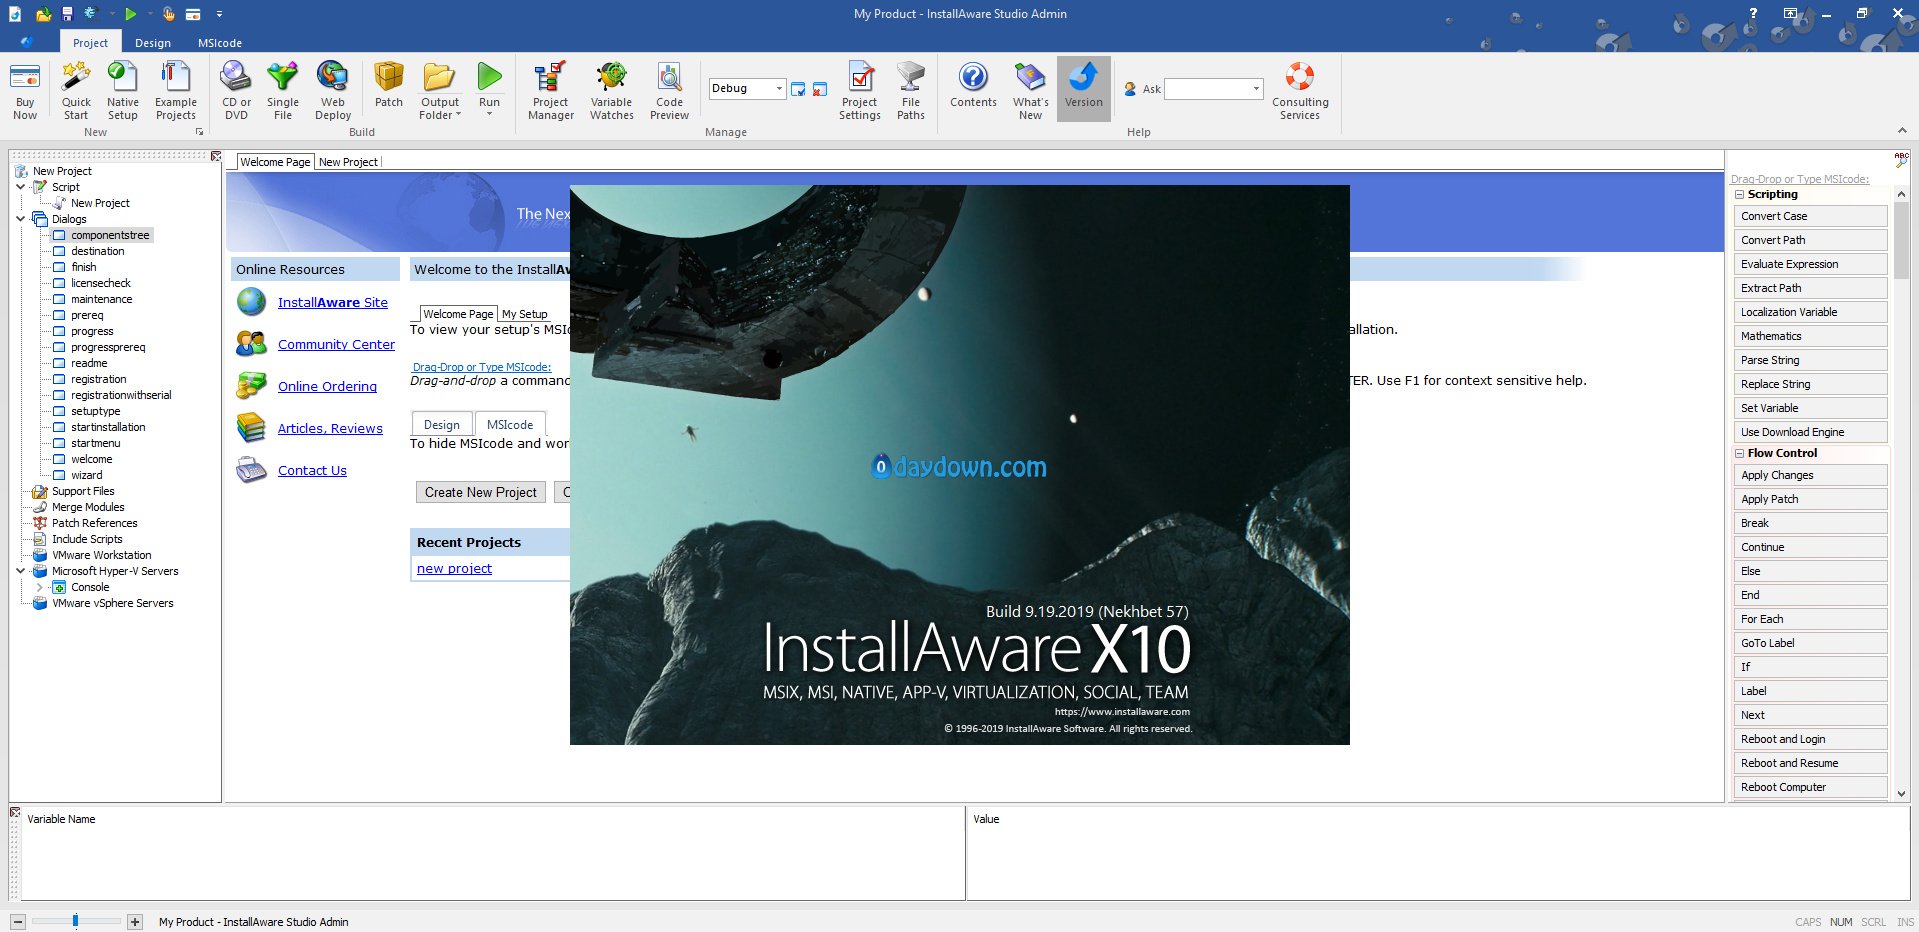Click the Buy Now ribbon icon
1919x932 pixels.
coord(25,90)
